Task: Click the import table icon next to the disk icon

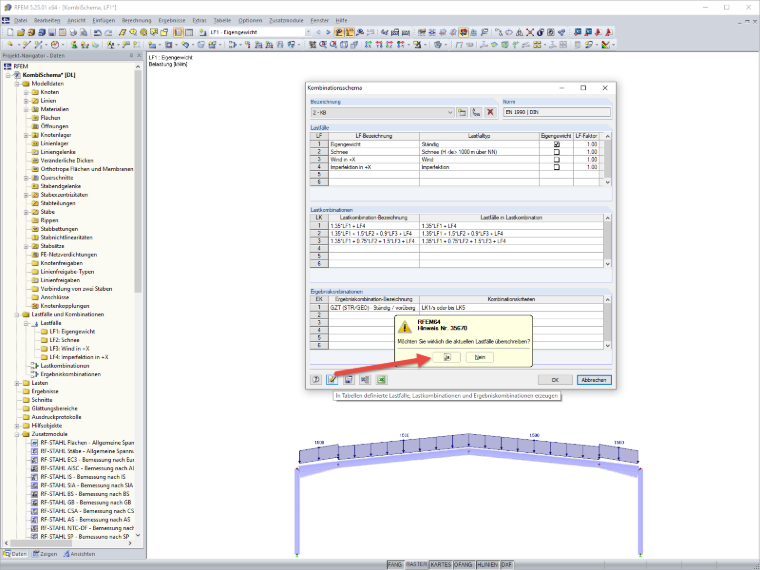Action: pyautogui.click(x=365, y=380)
